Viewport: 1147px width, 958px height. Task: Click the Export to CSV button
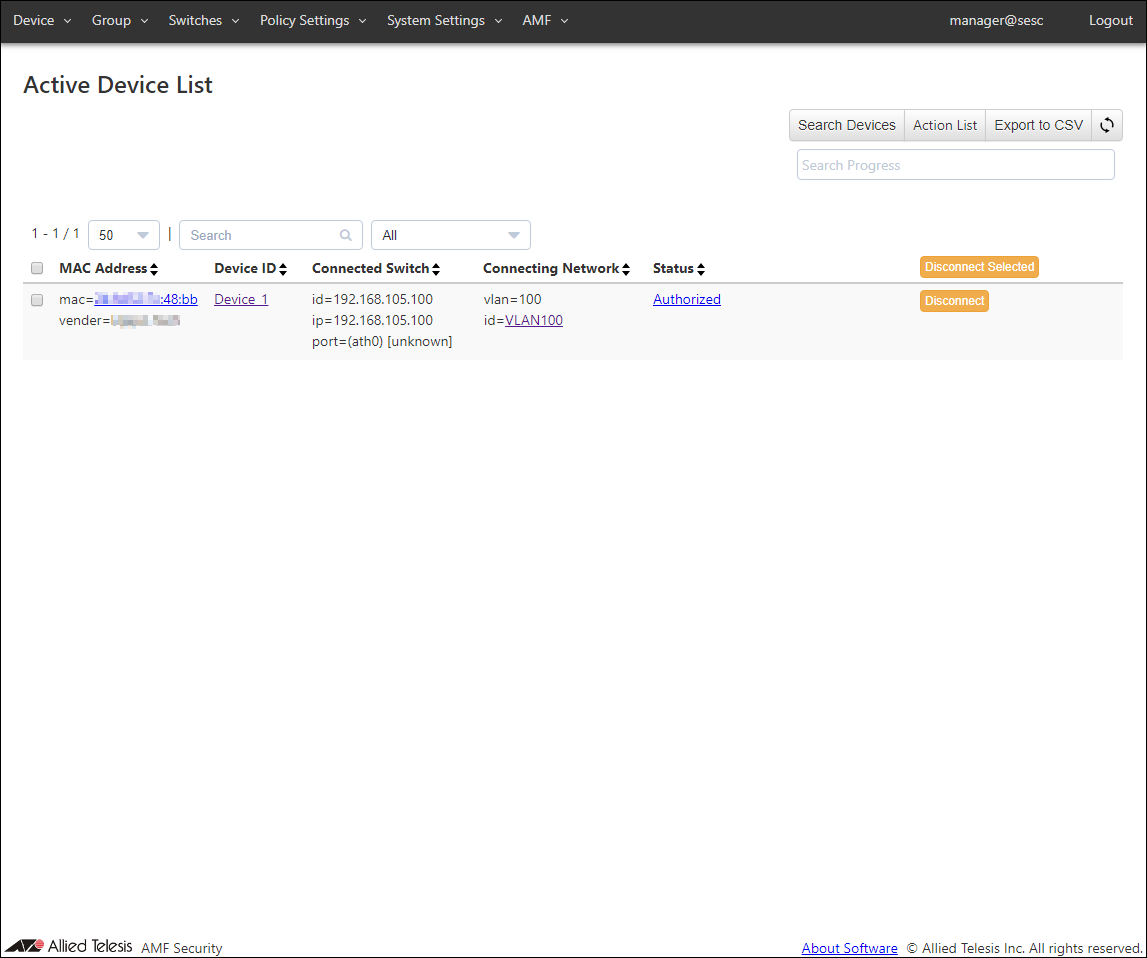tap(1038, 125)
